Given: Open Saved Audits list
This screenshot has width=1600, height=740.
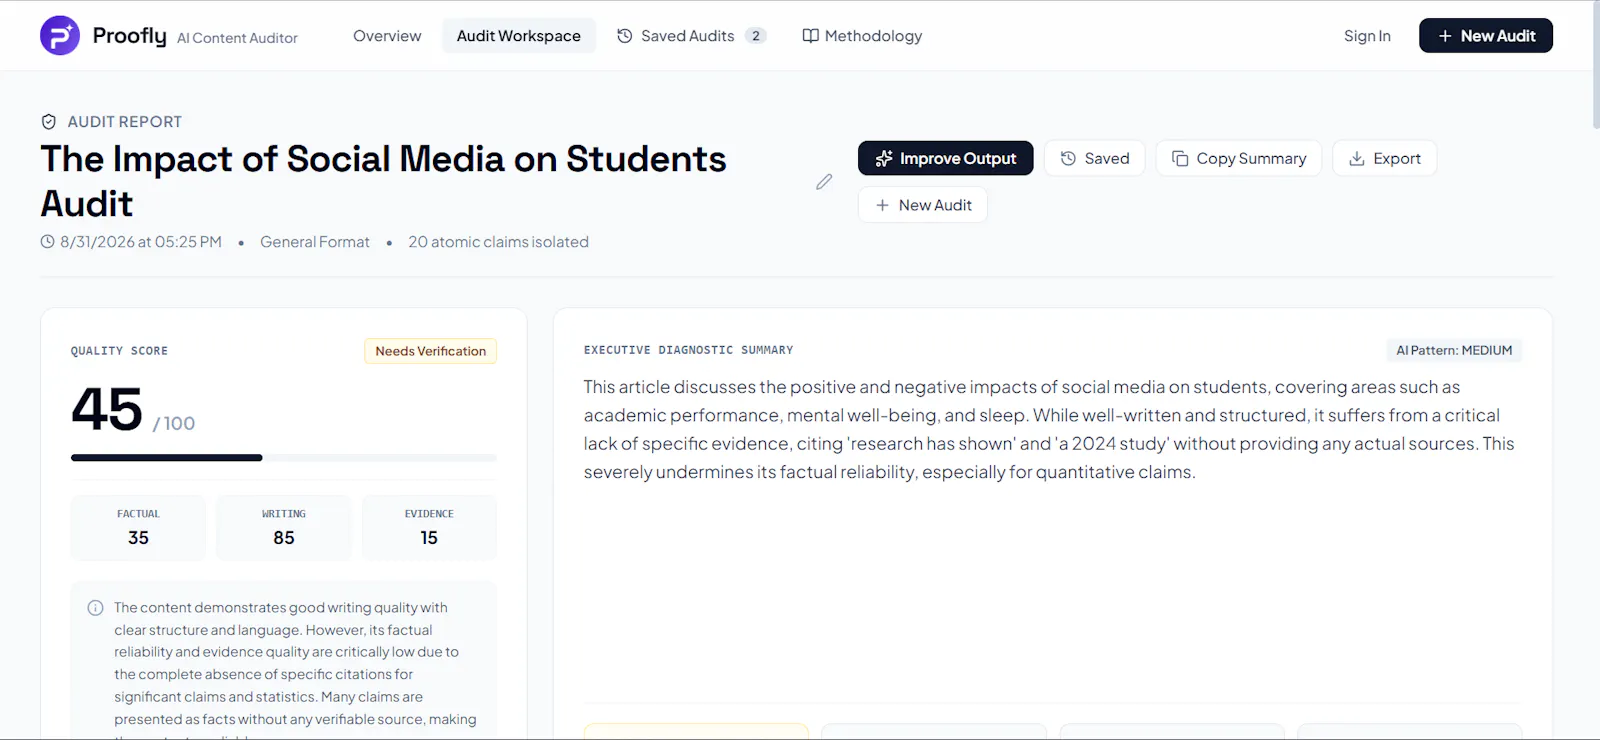Looking at the screenshot, I should 691,36.
